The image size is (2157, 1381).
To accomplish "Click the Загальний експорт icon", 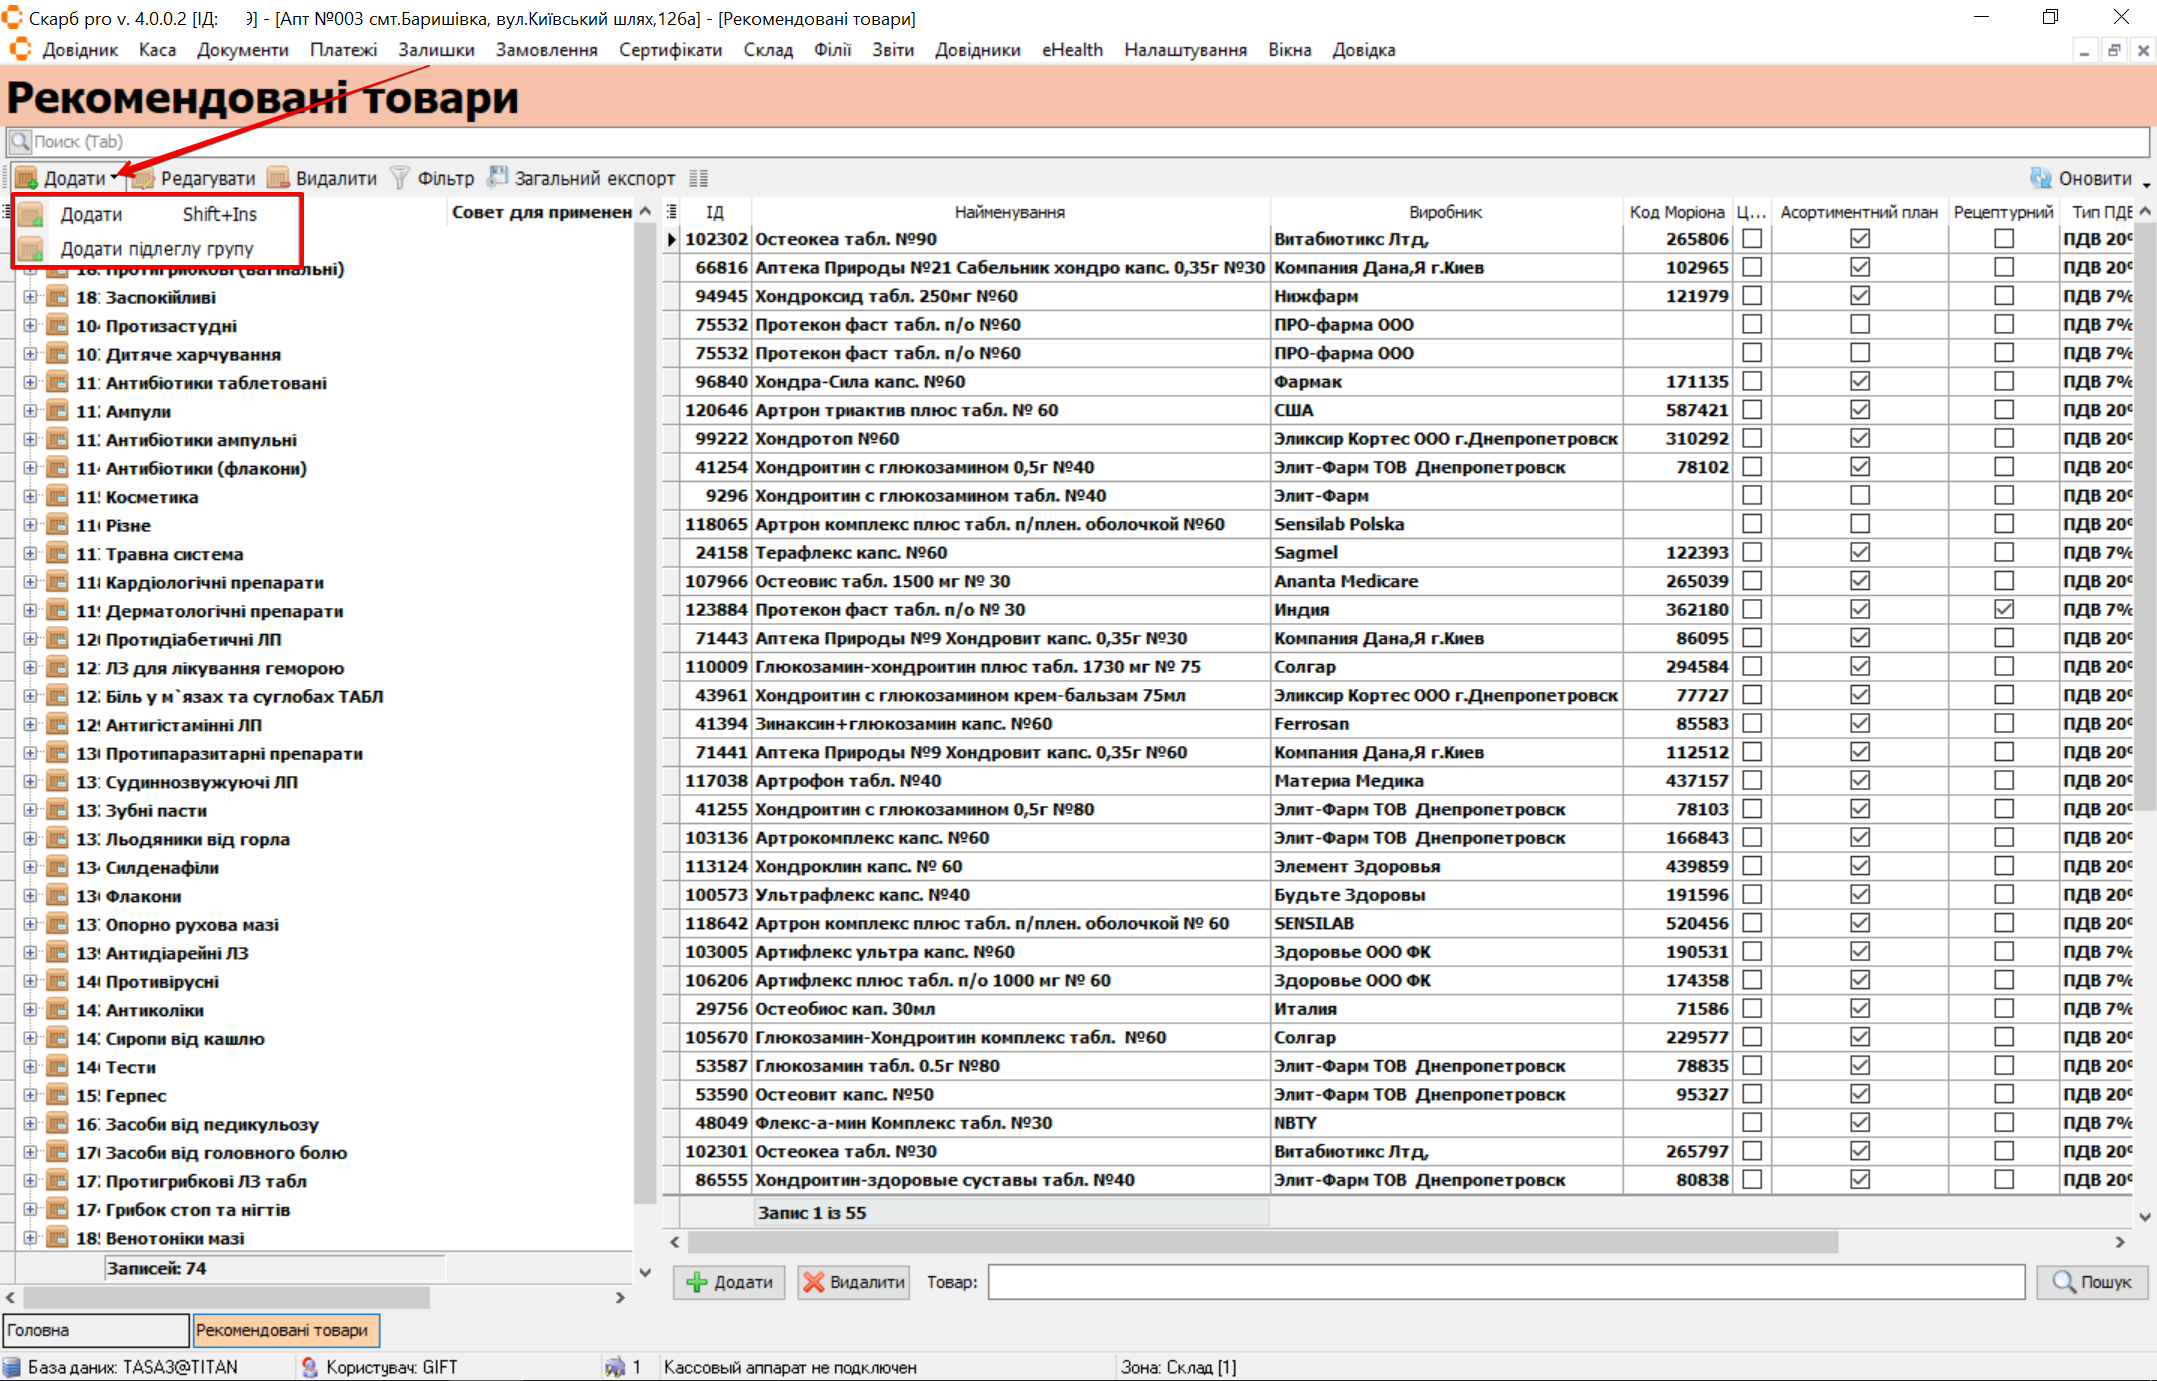I will pyautogui.click(x=498, y=178).
